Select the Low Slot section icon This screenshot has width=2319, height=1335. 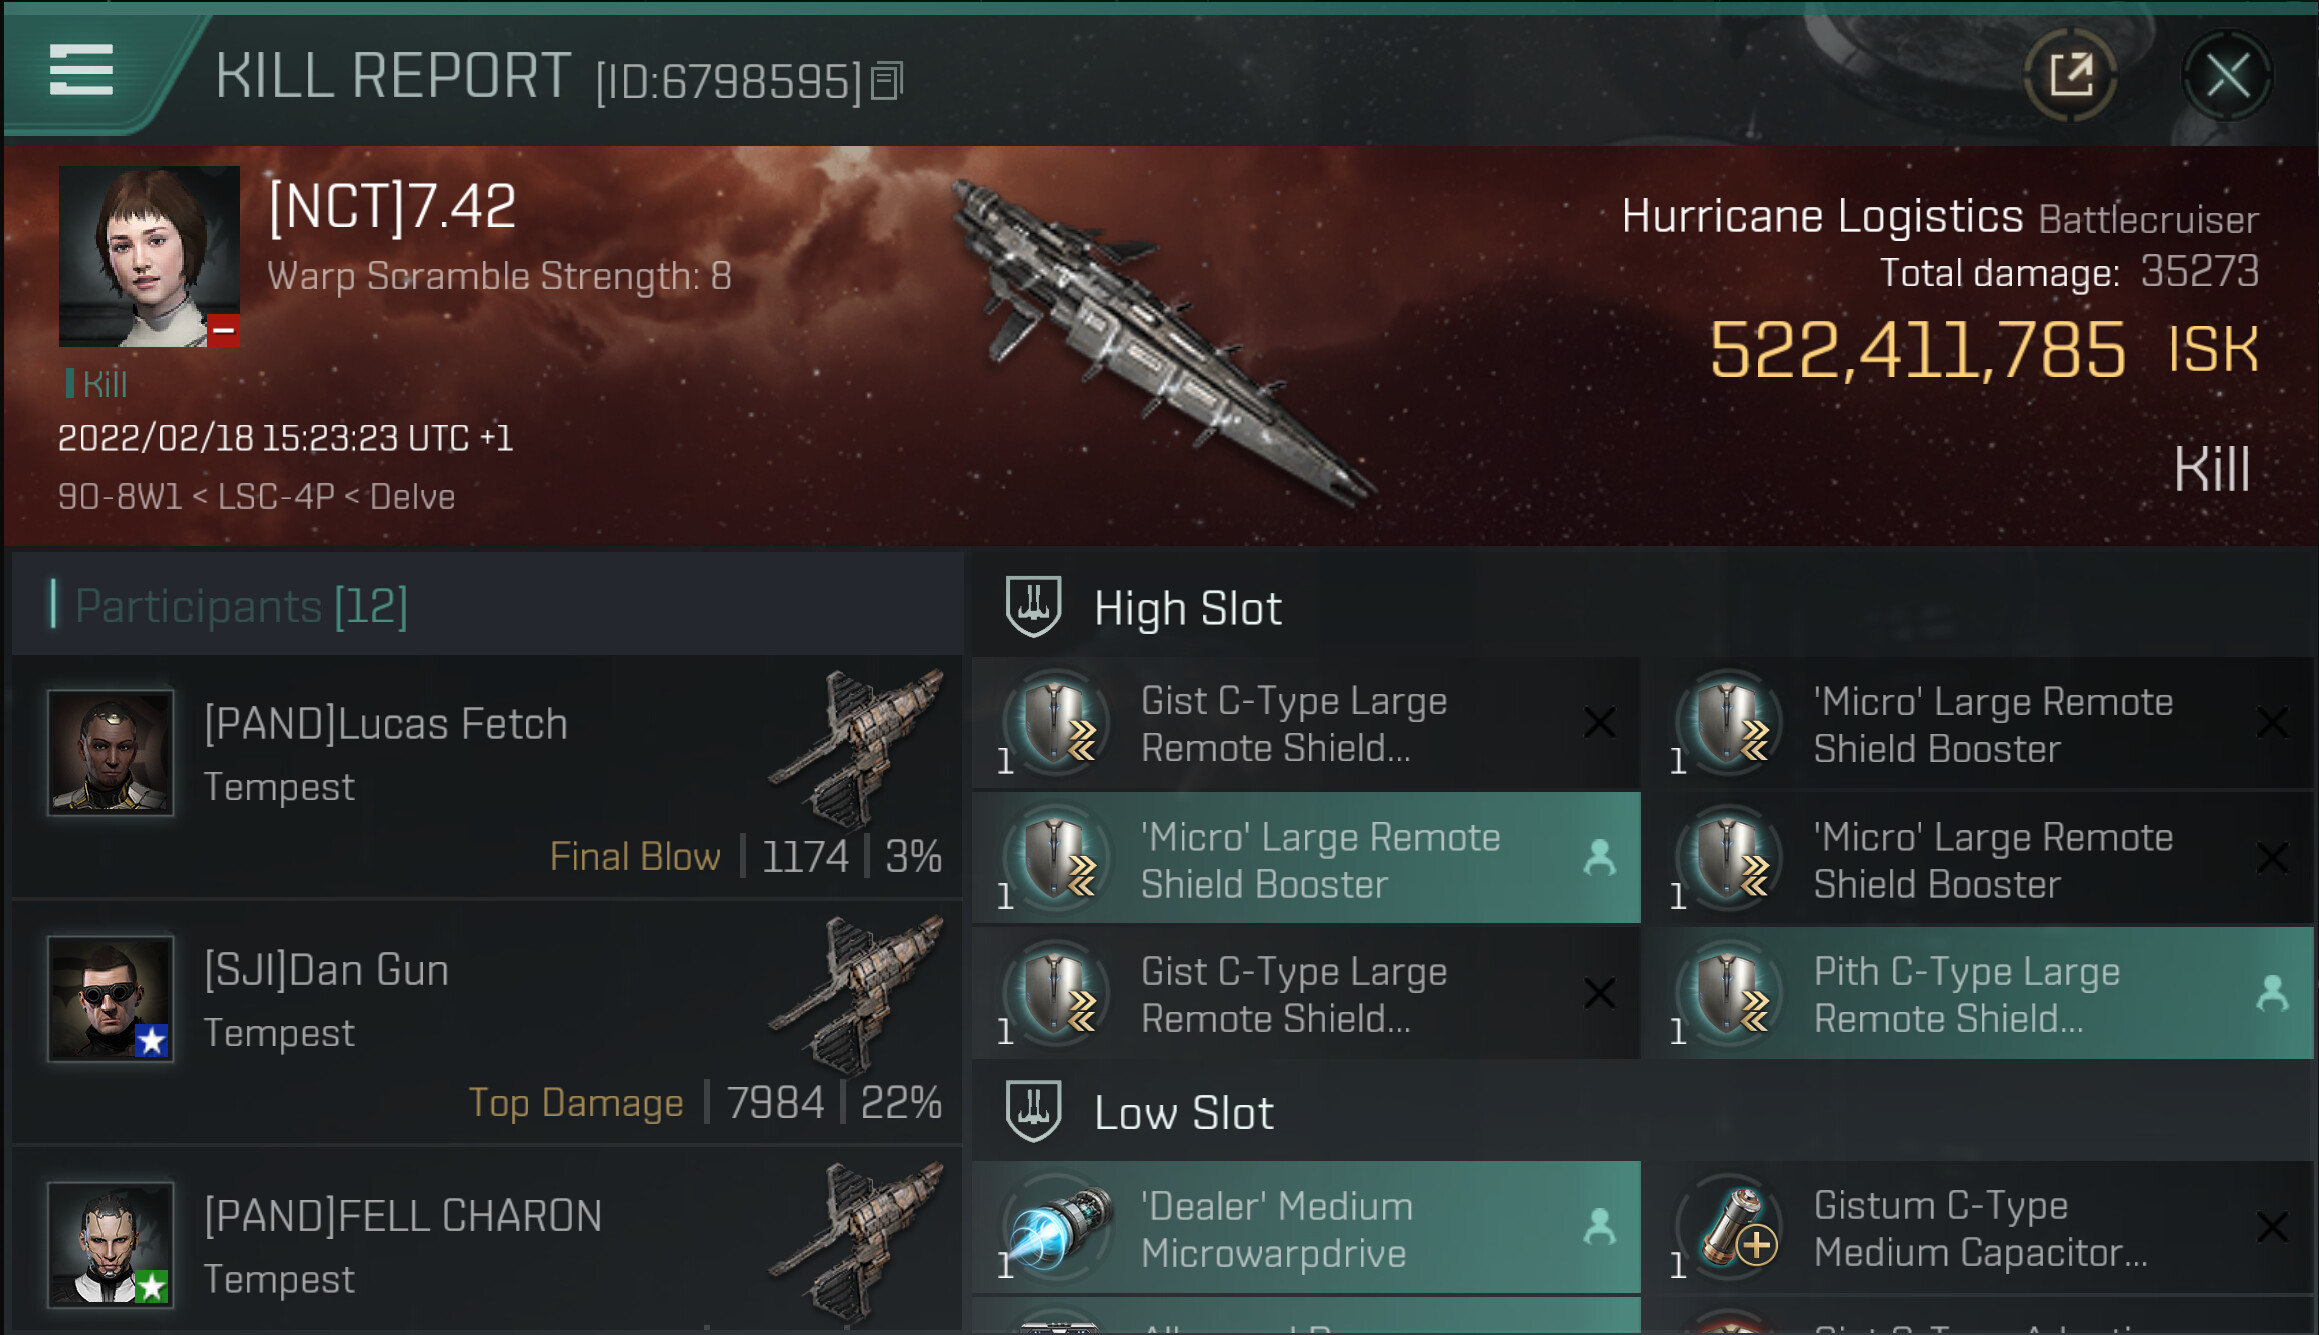coord(1033,1112)
